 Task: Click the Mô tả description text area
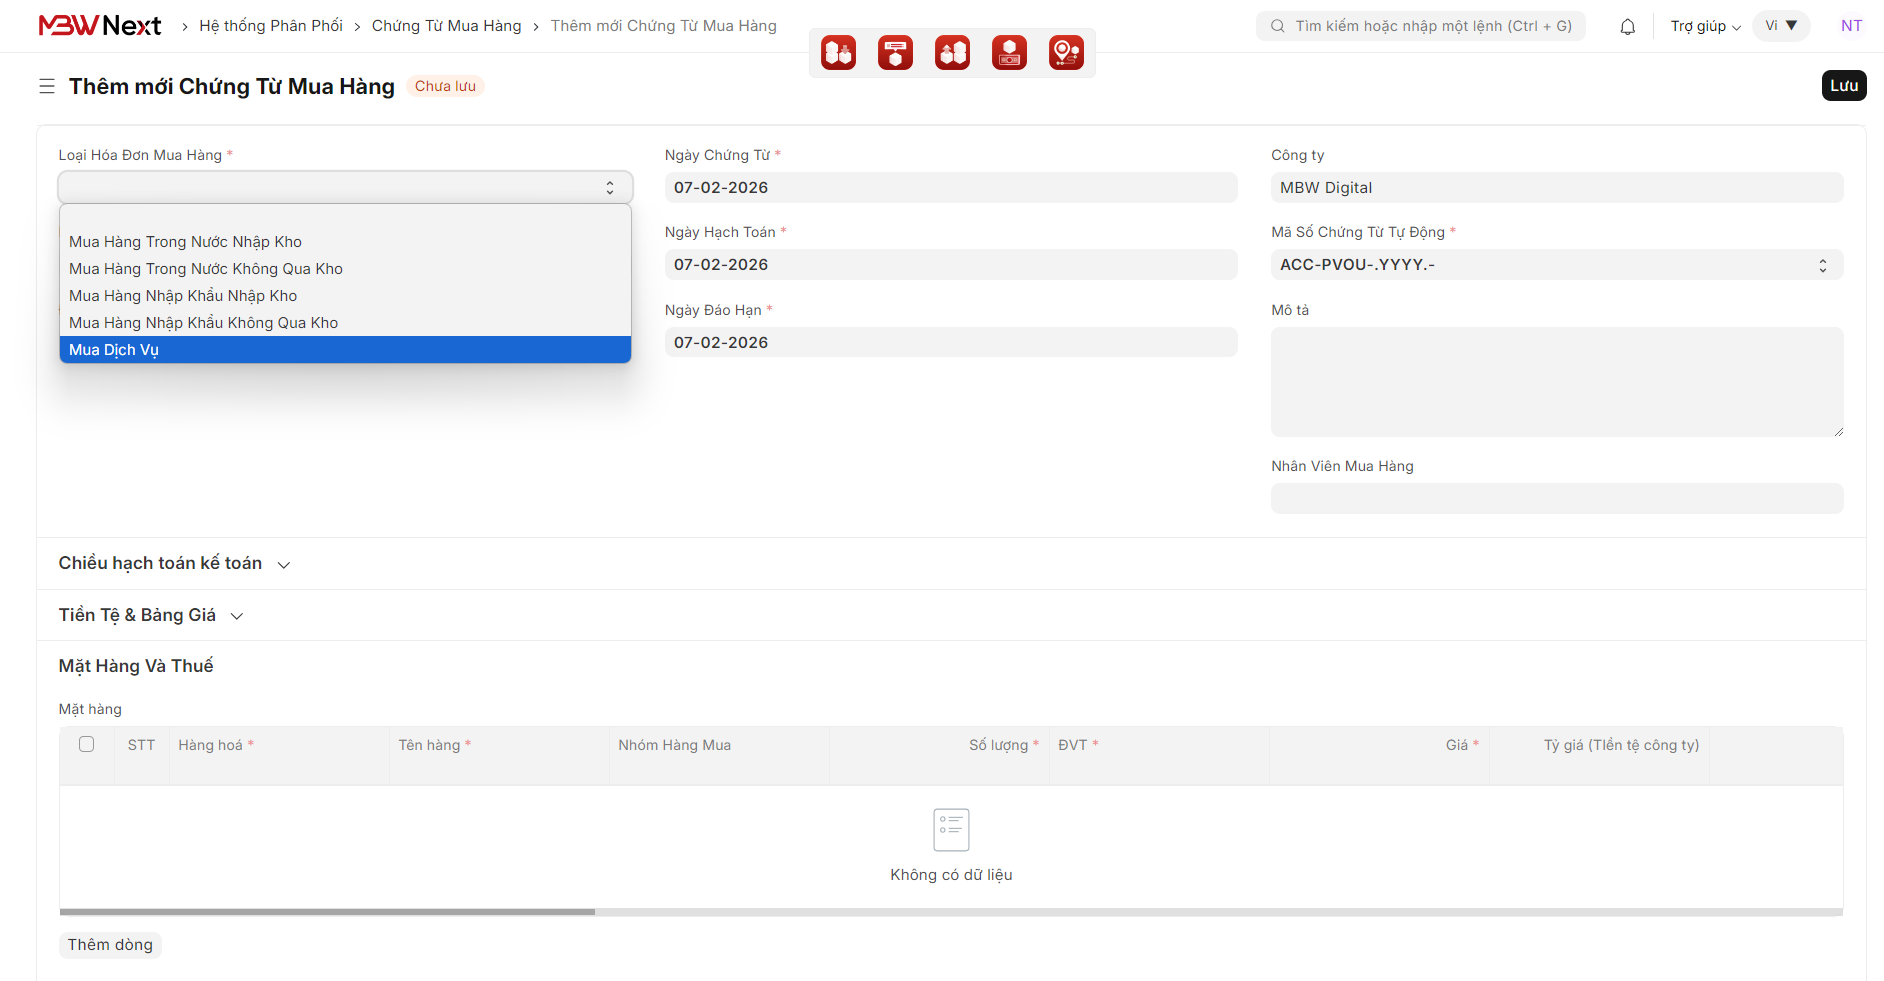[1556, 381]
